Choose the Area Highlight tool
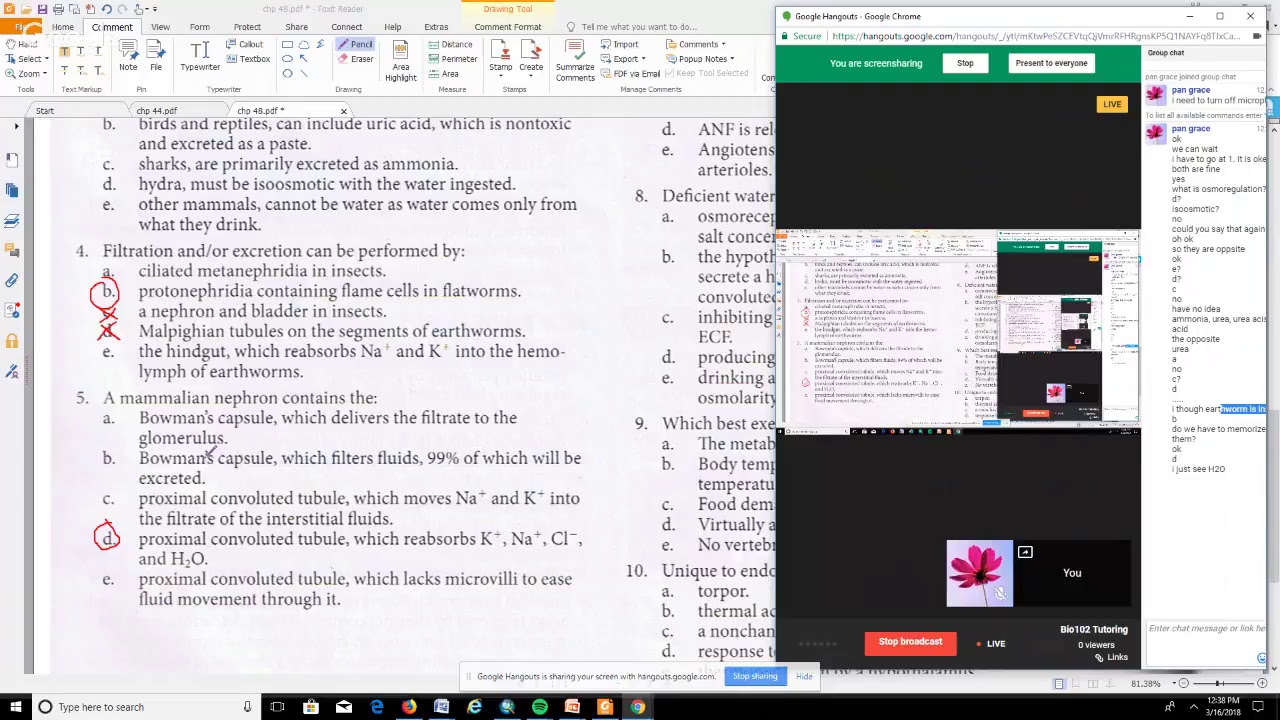The image size is (1280, 720). 400,62
